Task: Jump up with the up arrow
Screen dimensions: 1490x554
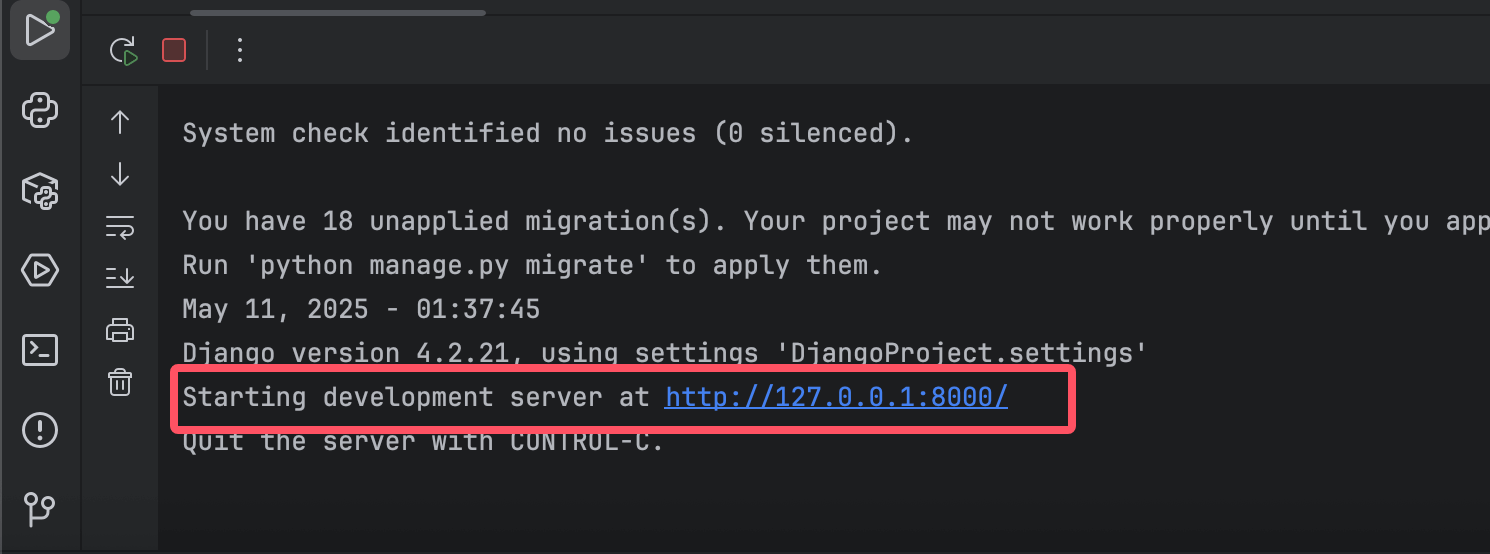Action: (x=120, y=122)
